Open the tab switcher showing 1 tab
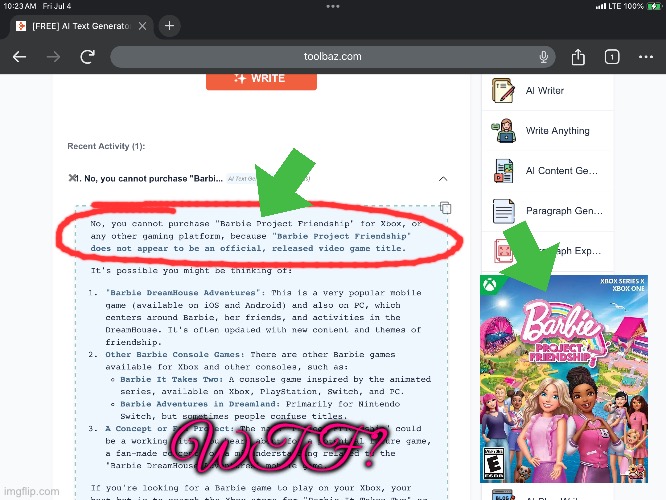 click(612, 57)
